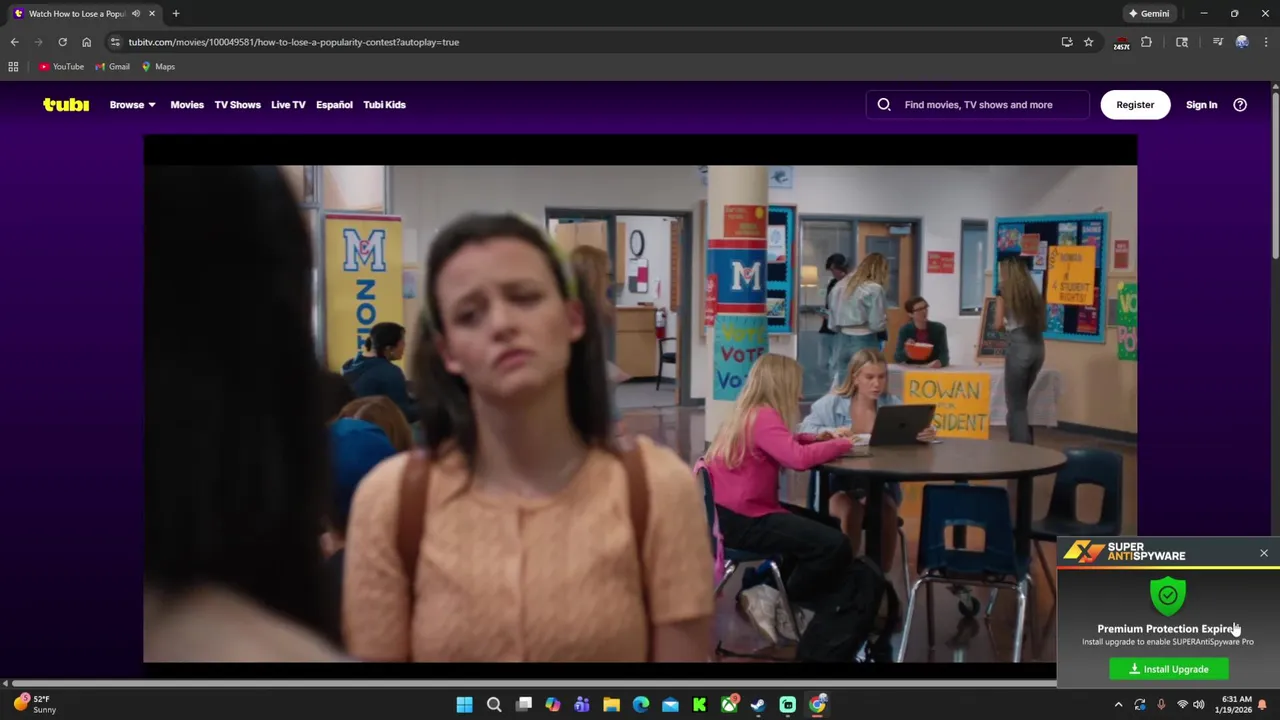1280x720 pixels.
Task: Click the address bar URL
Action: (293, 42)
